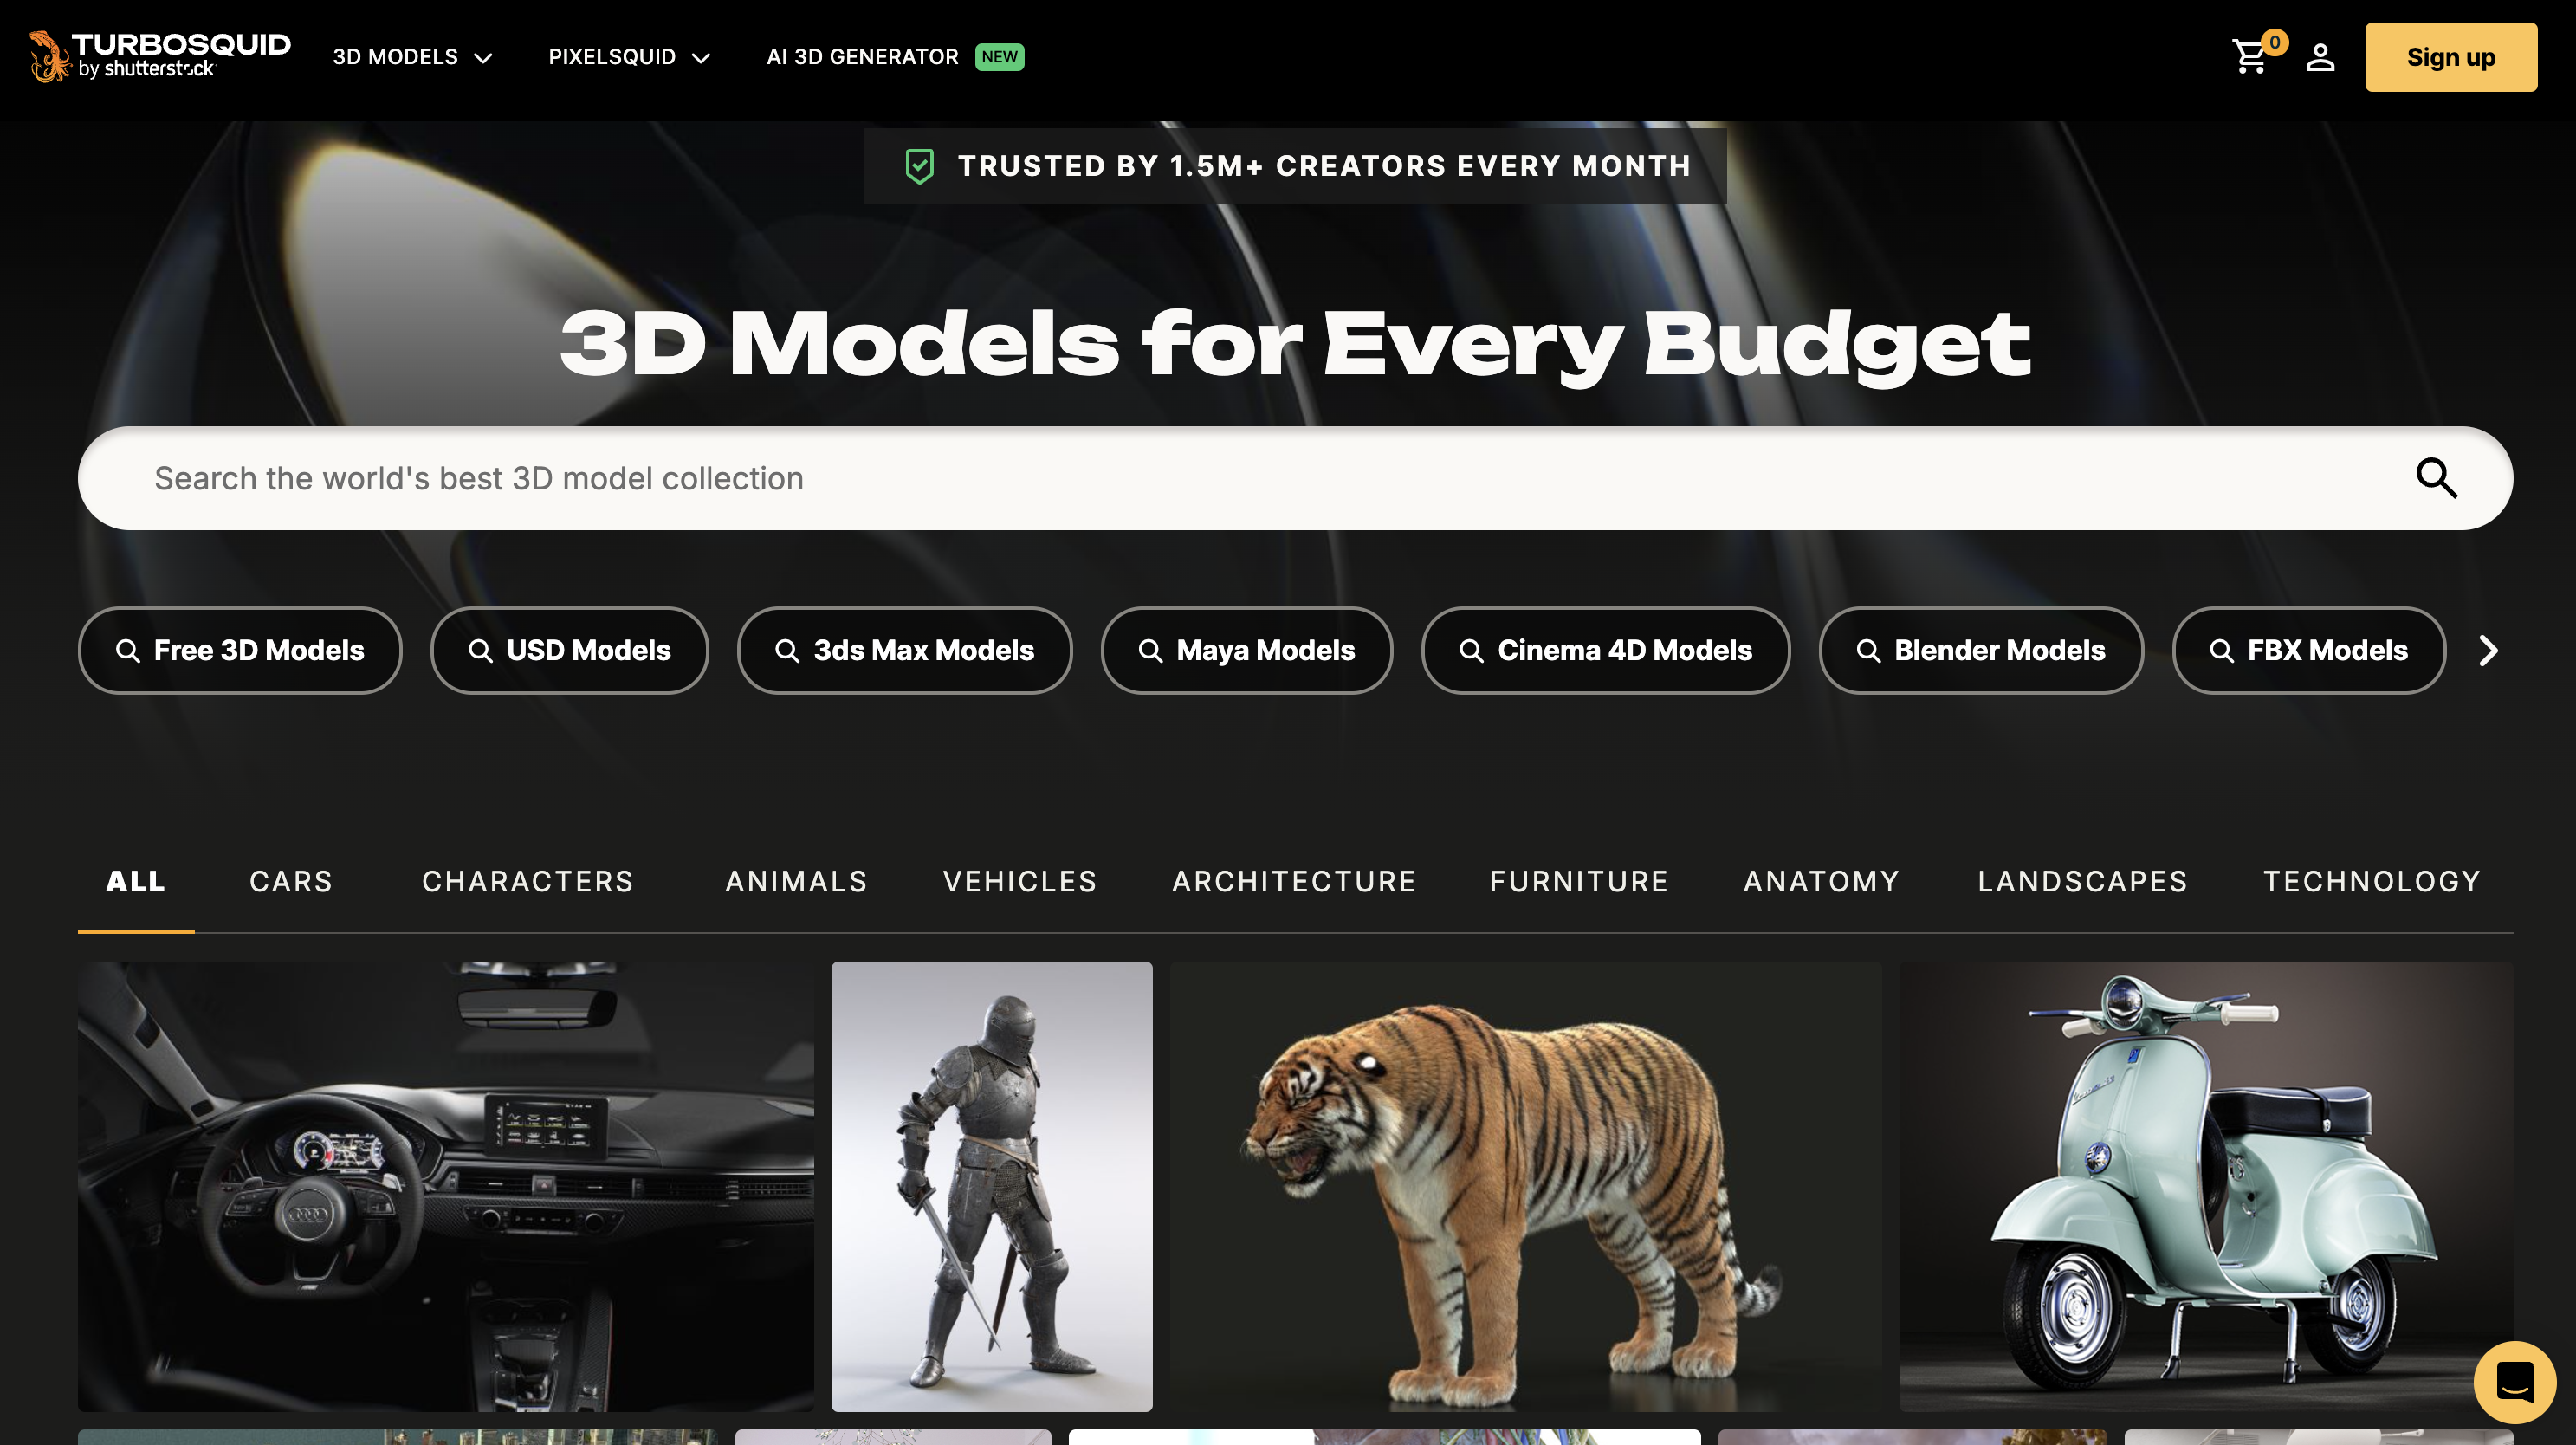Select the Blender Models search chip
This screenshot has height=1445, width=2576.
point(1980,651)
